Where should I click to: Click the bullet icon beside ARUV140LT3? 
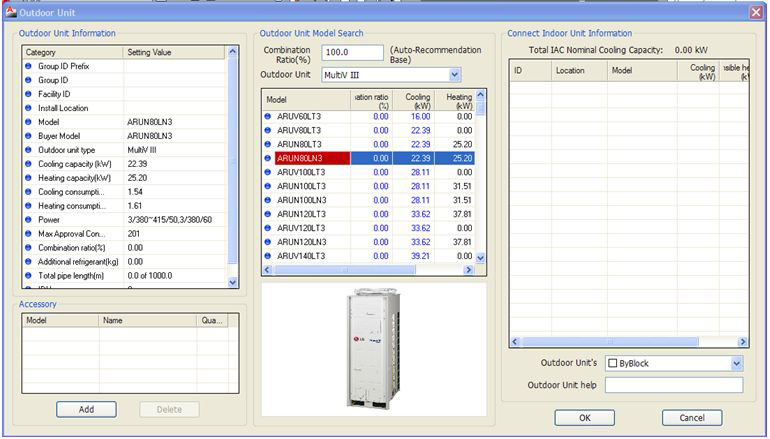(x=268, y=256)
